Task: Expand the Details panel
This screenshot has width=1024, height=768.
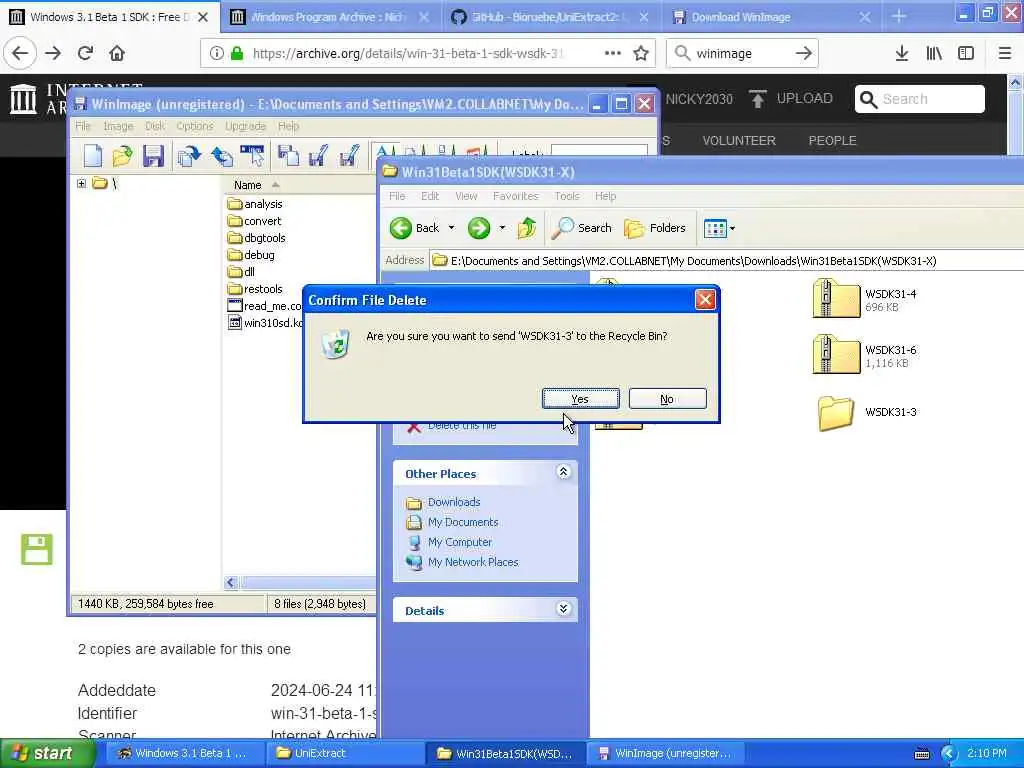Action: tap(564, 609)
